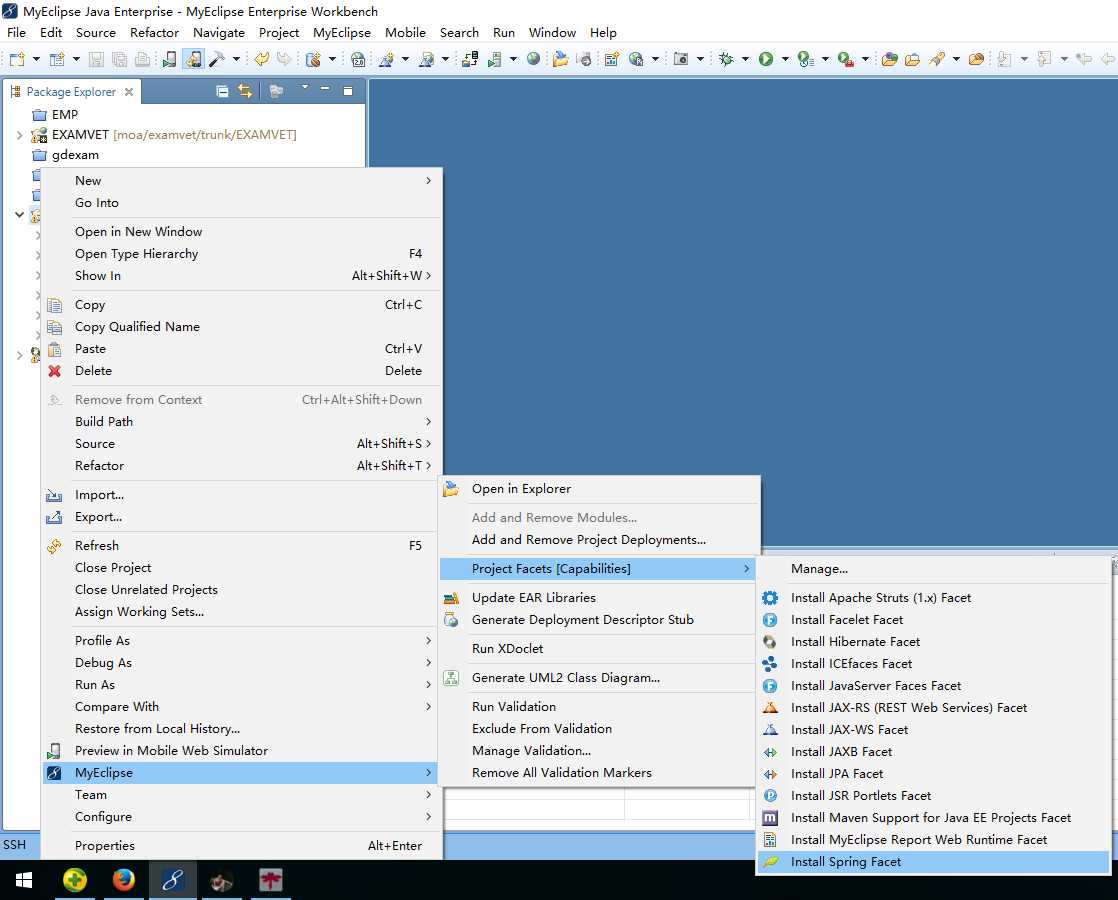Select Run Validation
Image resolution: width=1118 pixels, height=900 pixels.
tap(600, 707)
